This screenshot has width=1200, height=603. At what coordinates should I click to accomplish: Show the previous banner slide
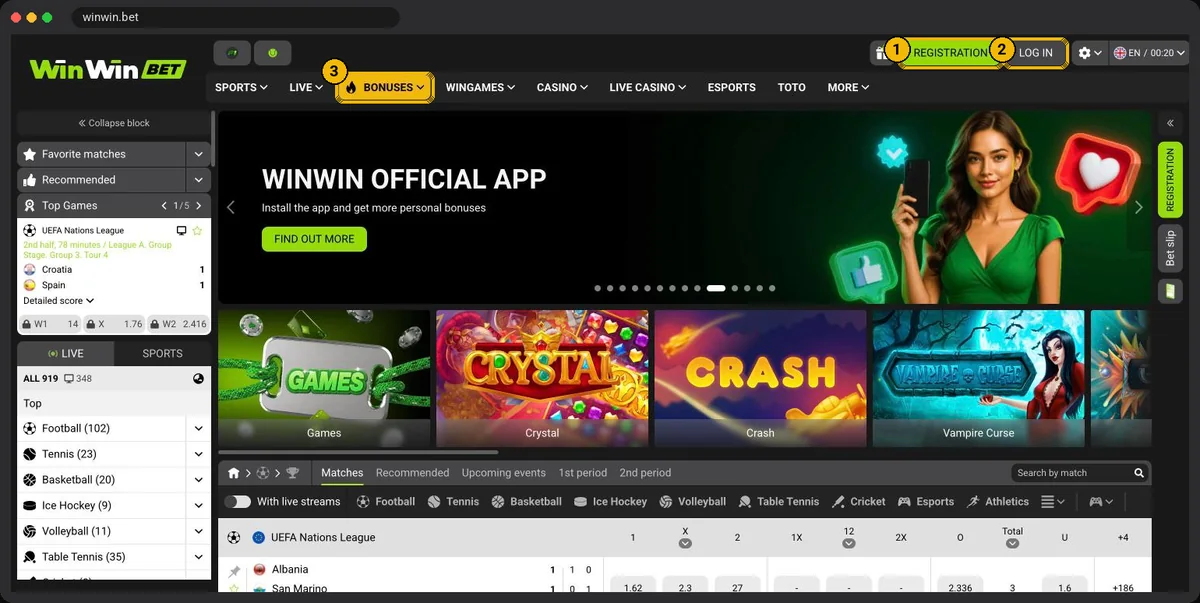point(231,207)
